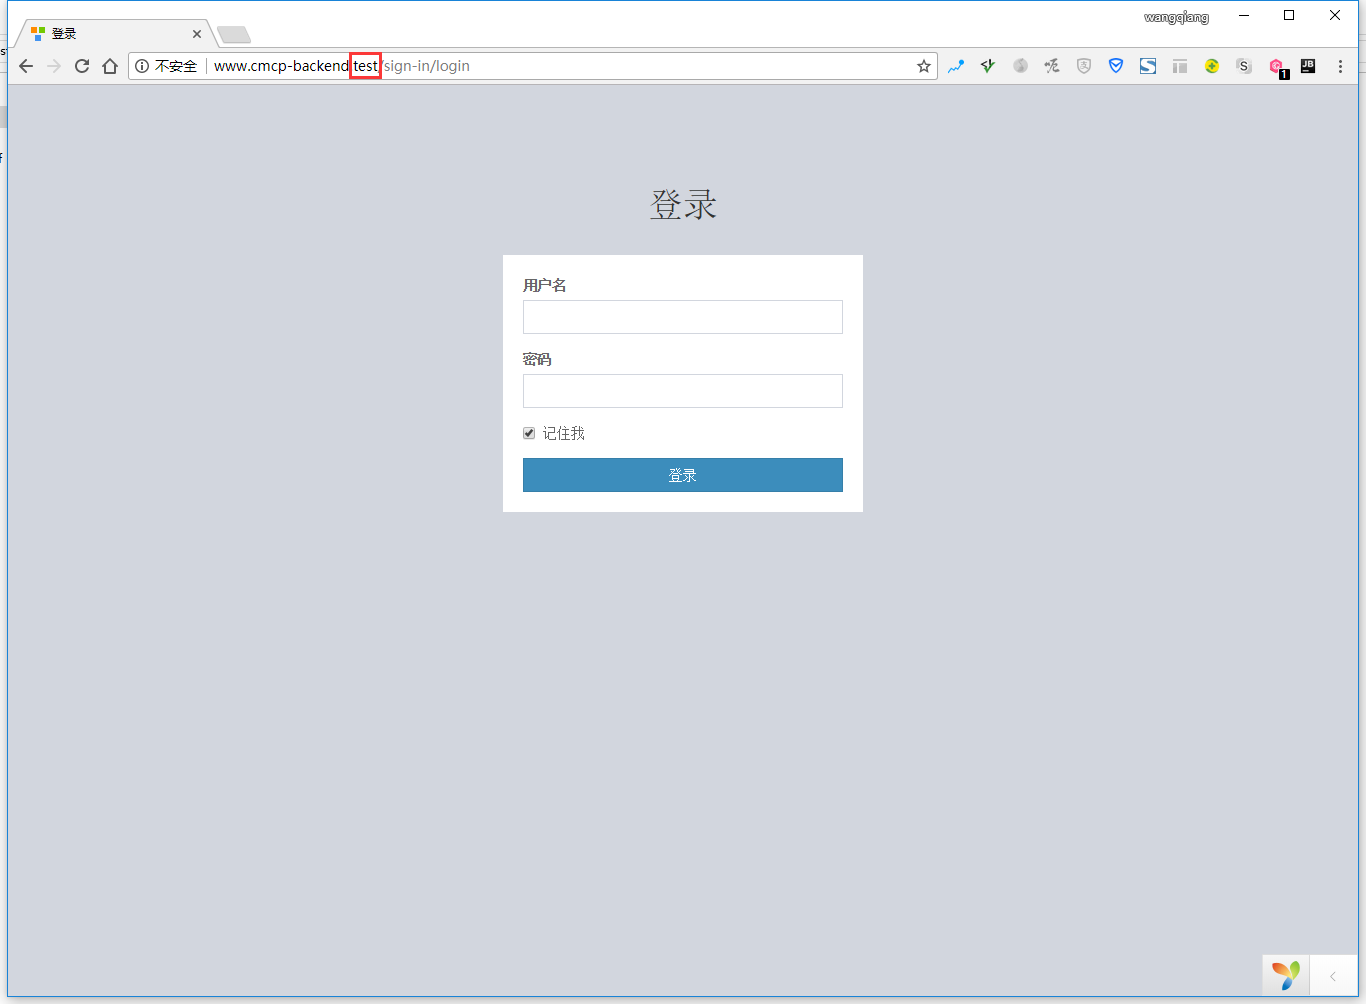Open the gray table layout extension
The image size is (1366, 1004).
(1180, 66)
